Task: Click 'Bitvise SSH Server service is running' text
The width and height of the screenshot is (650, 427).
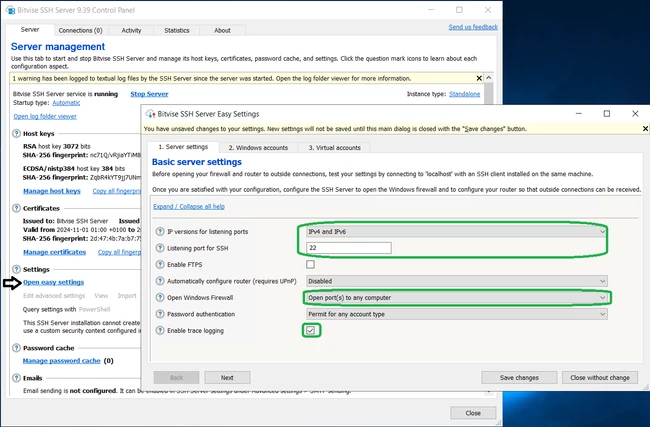Action: point(65,94)
